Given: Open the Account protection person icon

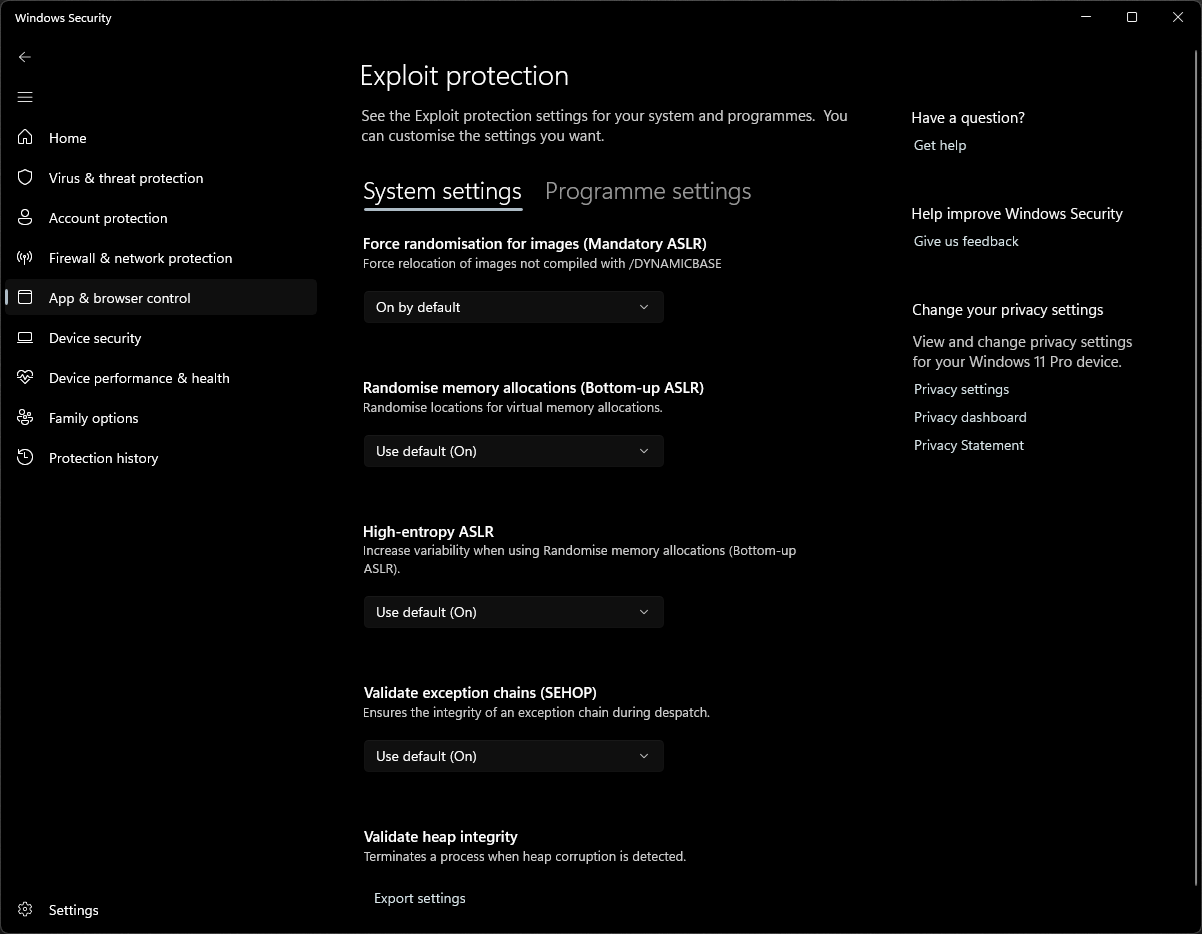Looking at the screenshot, I should click(x=26, y=217).
